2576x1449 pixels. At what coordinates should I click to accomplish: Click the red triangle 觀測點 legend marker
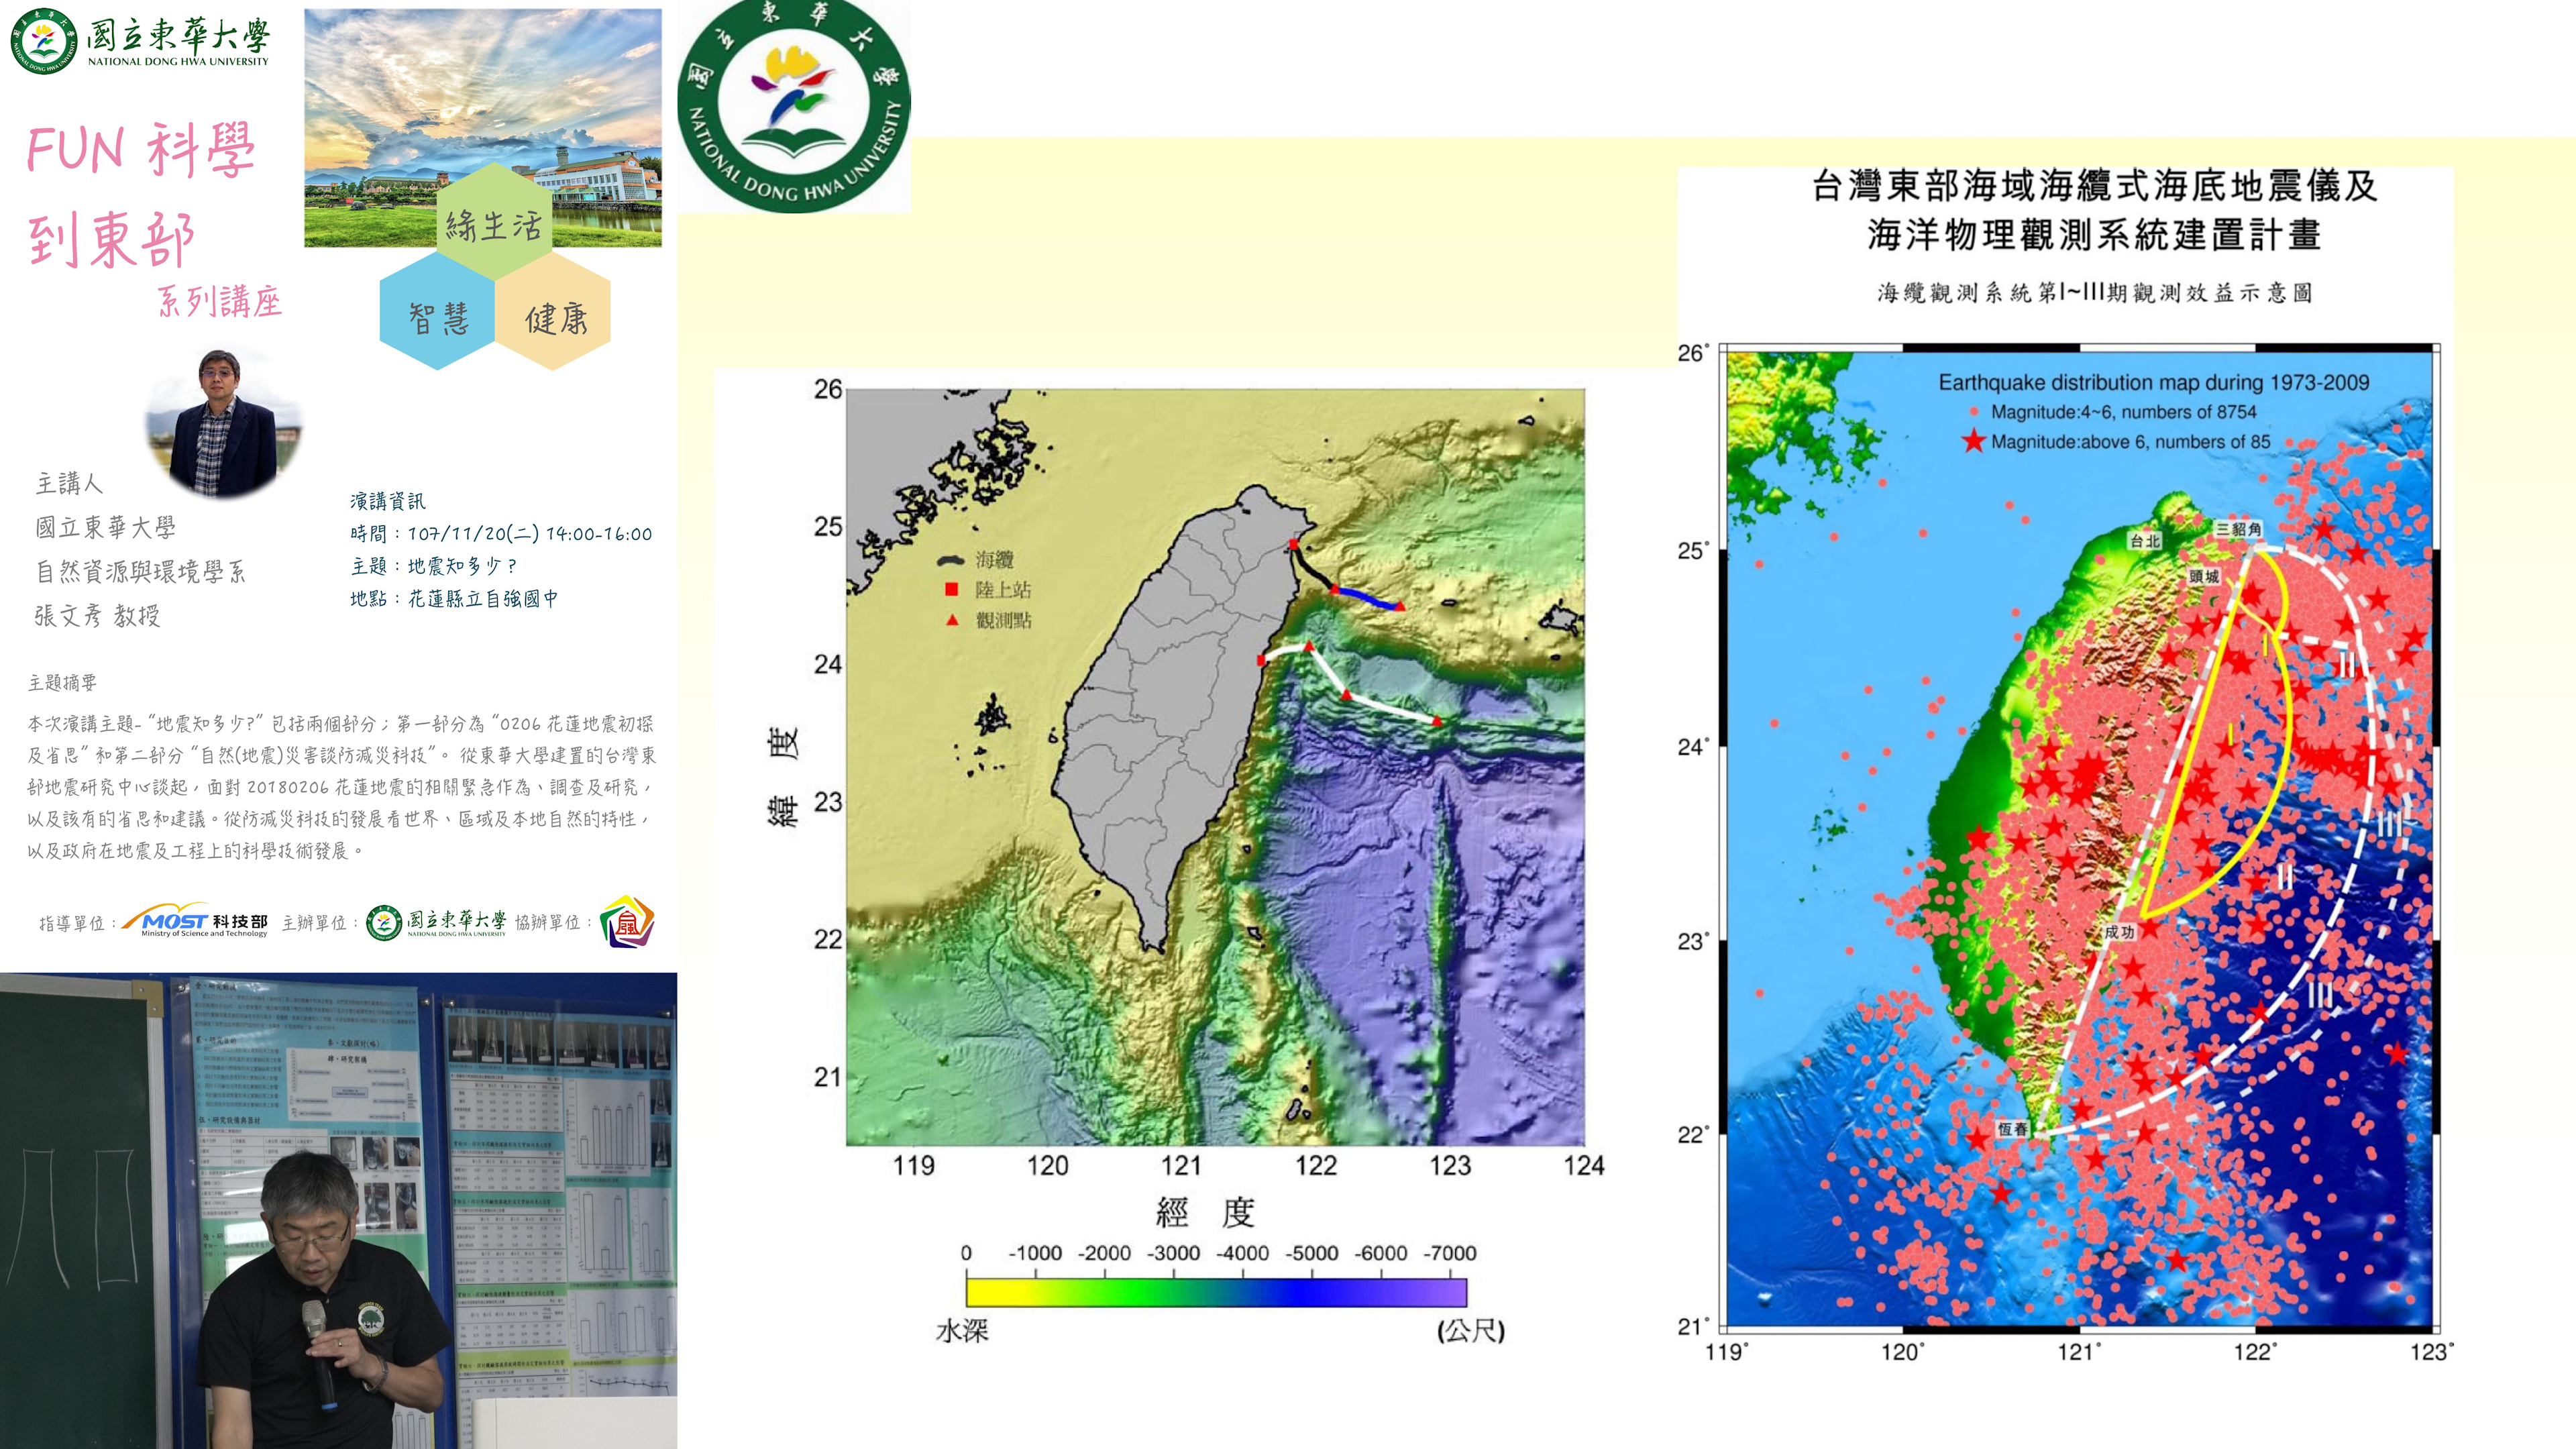coord(952,620)
